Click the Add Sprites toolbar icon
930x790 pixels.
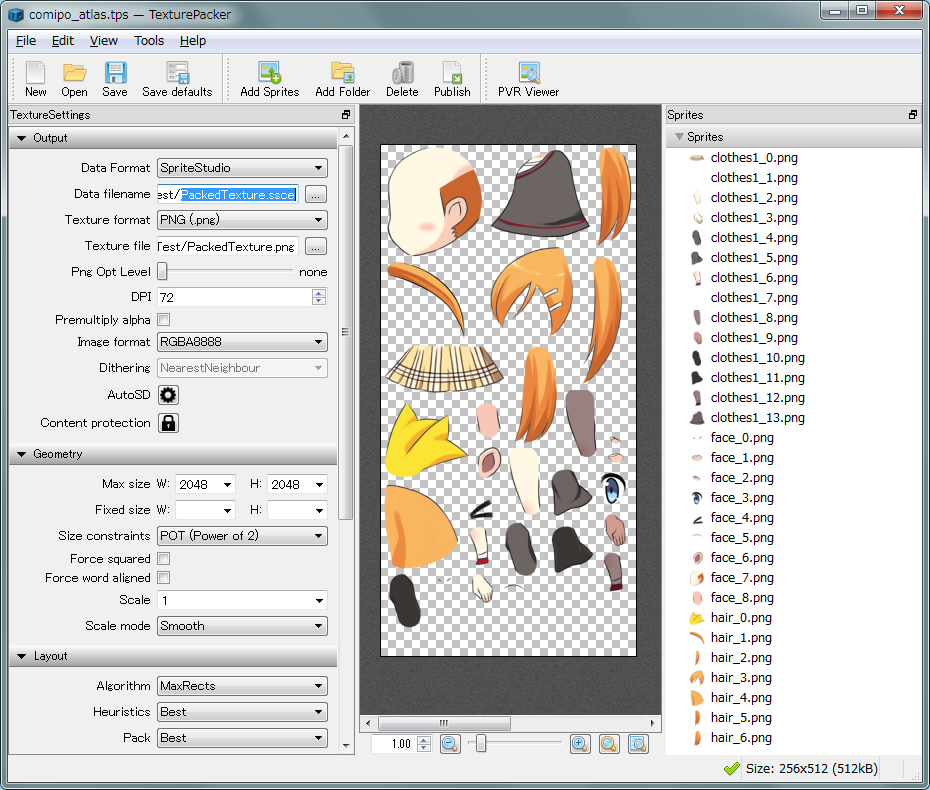(269, 72)
